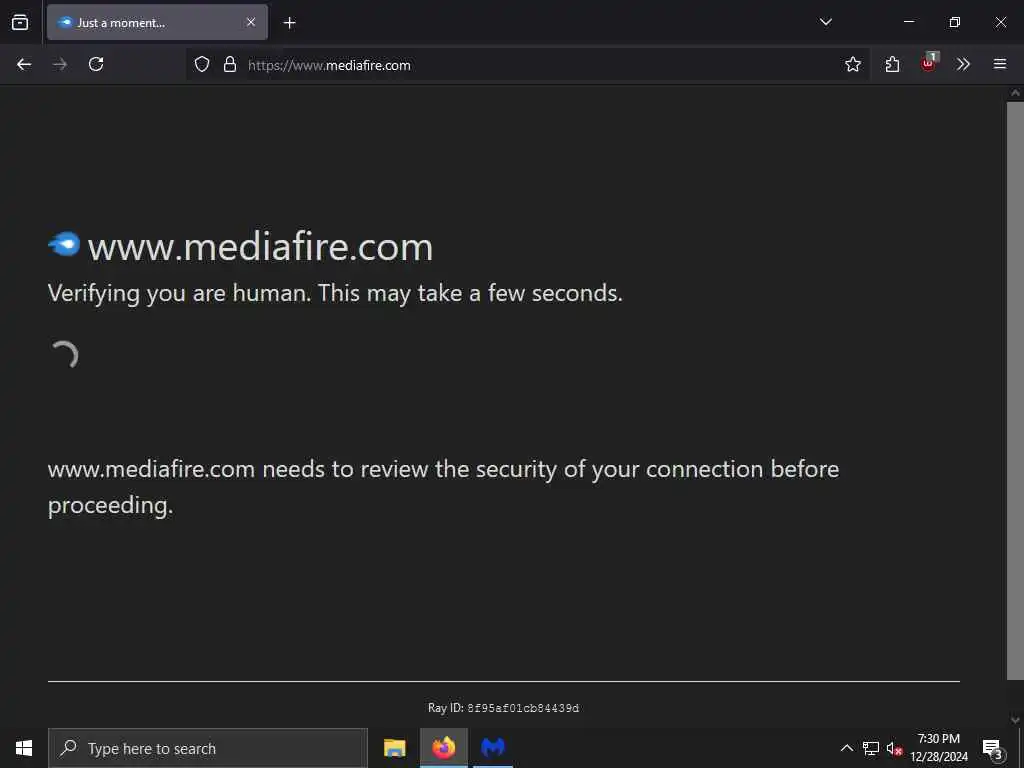This screenshot has height=768, width=1024.
Task: Show hidden system tray icons
Action: coord(846,748)
